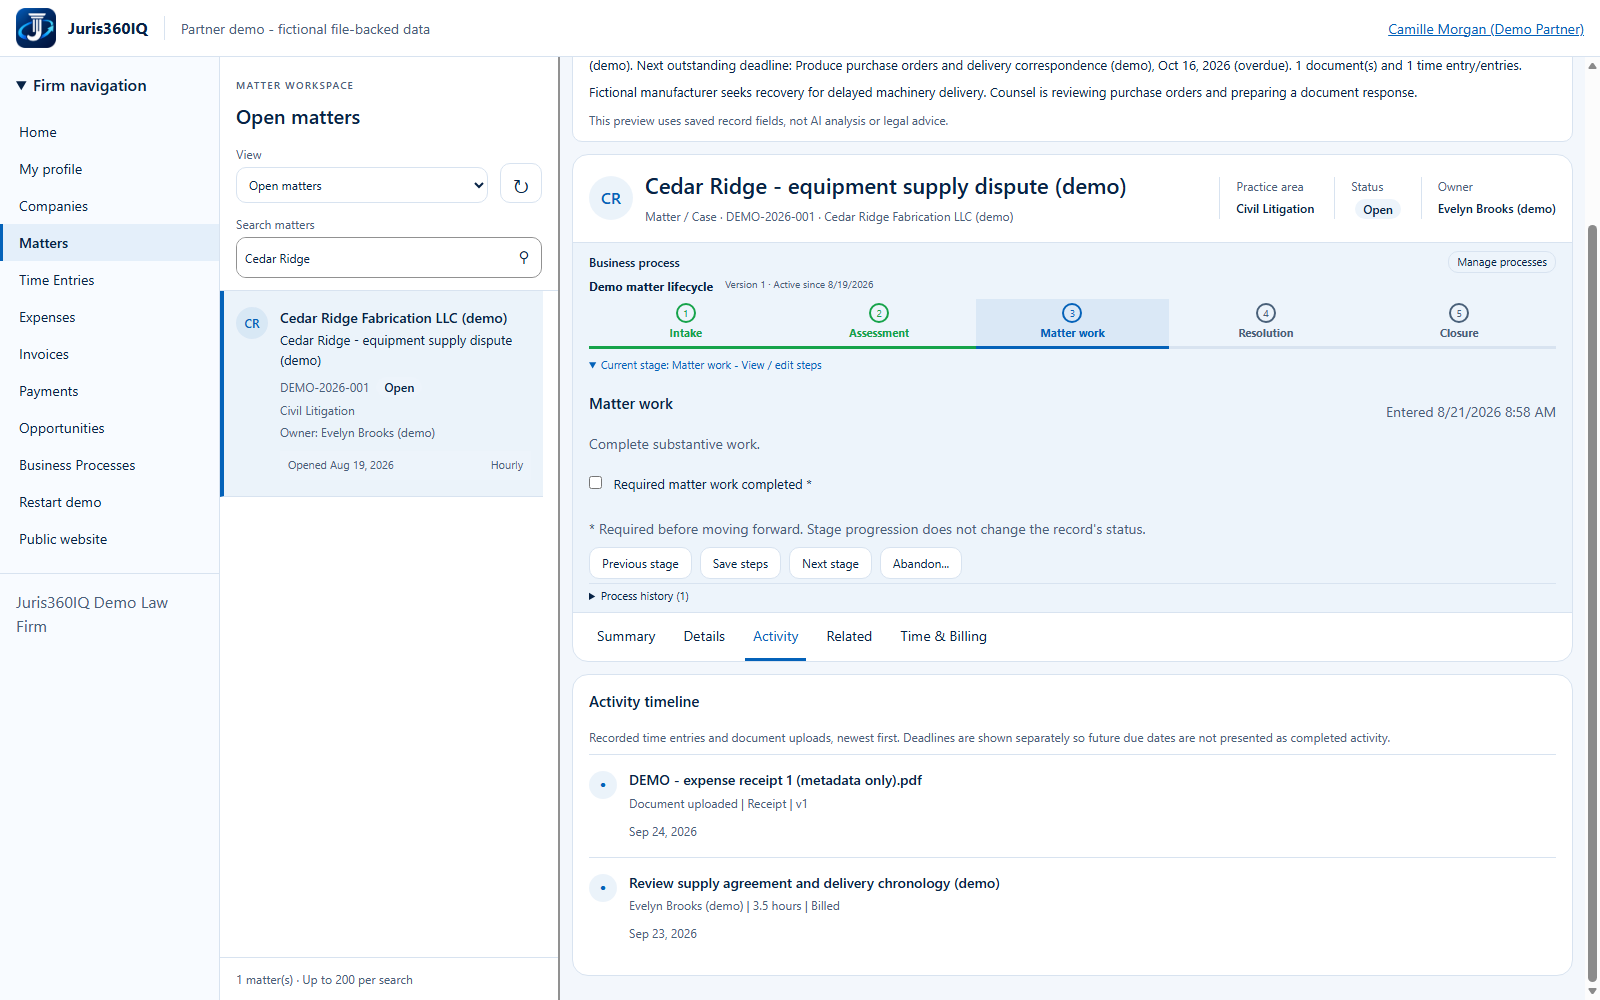Click the Abandon... button
Image resolution: width=1600 pixels, height=1000 pixels.
coord(921,563)
